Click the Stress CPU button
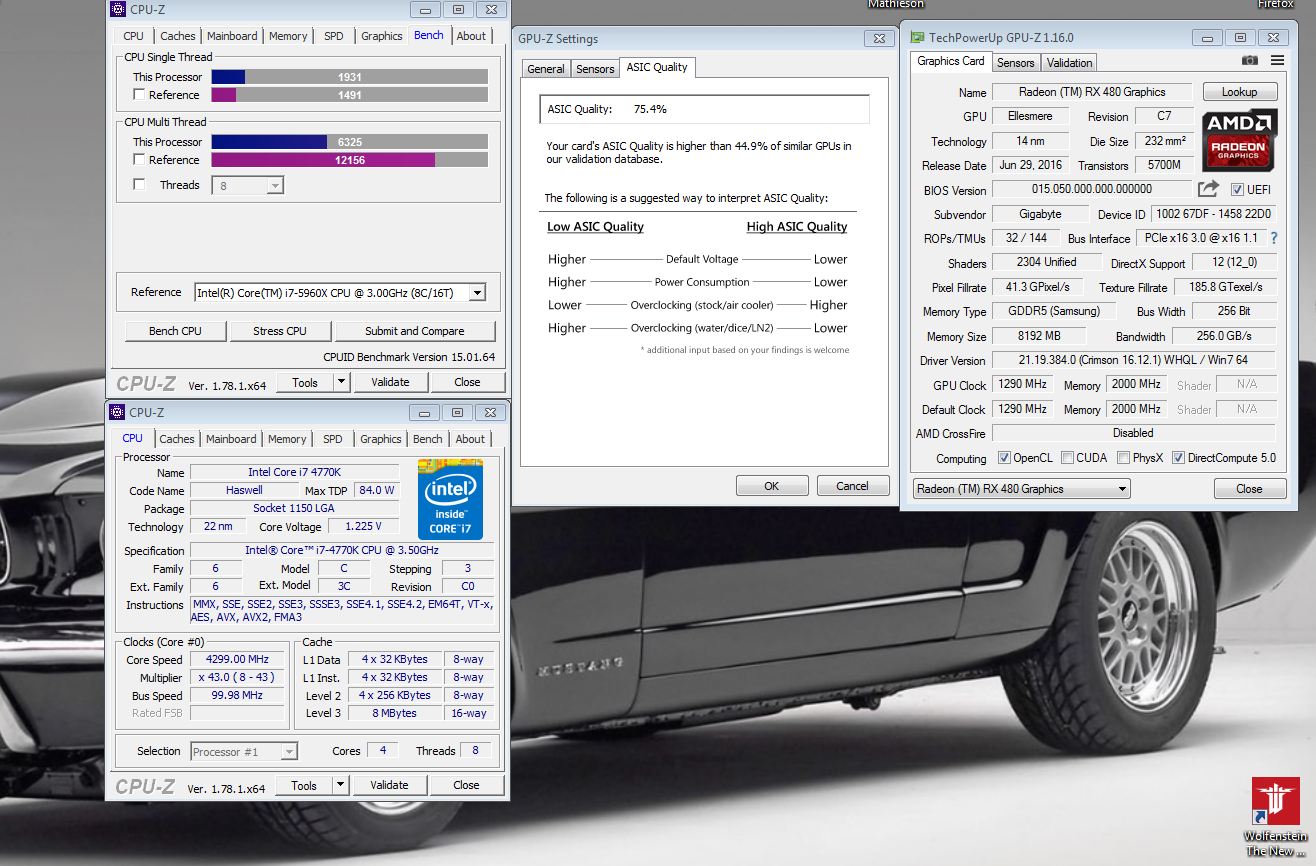 pyautogui.click(x=282, y=331)
